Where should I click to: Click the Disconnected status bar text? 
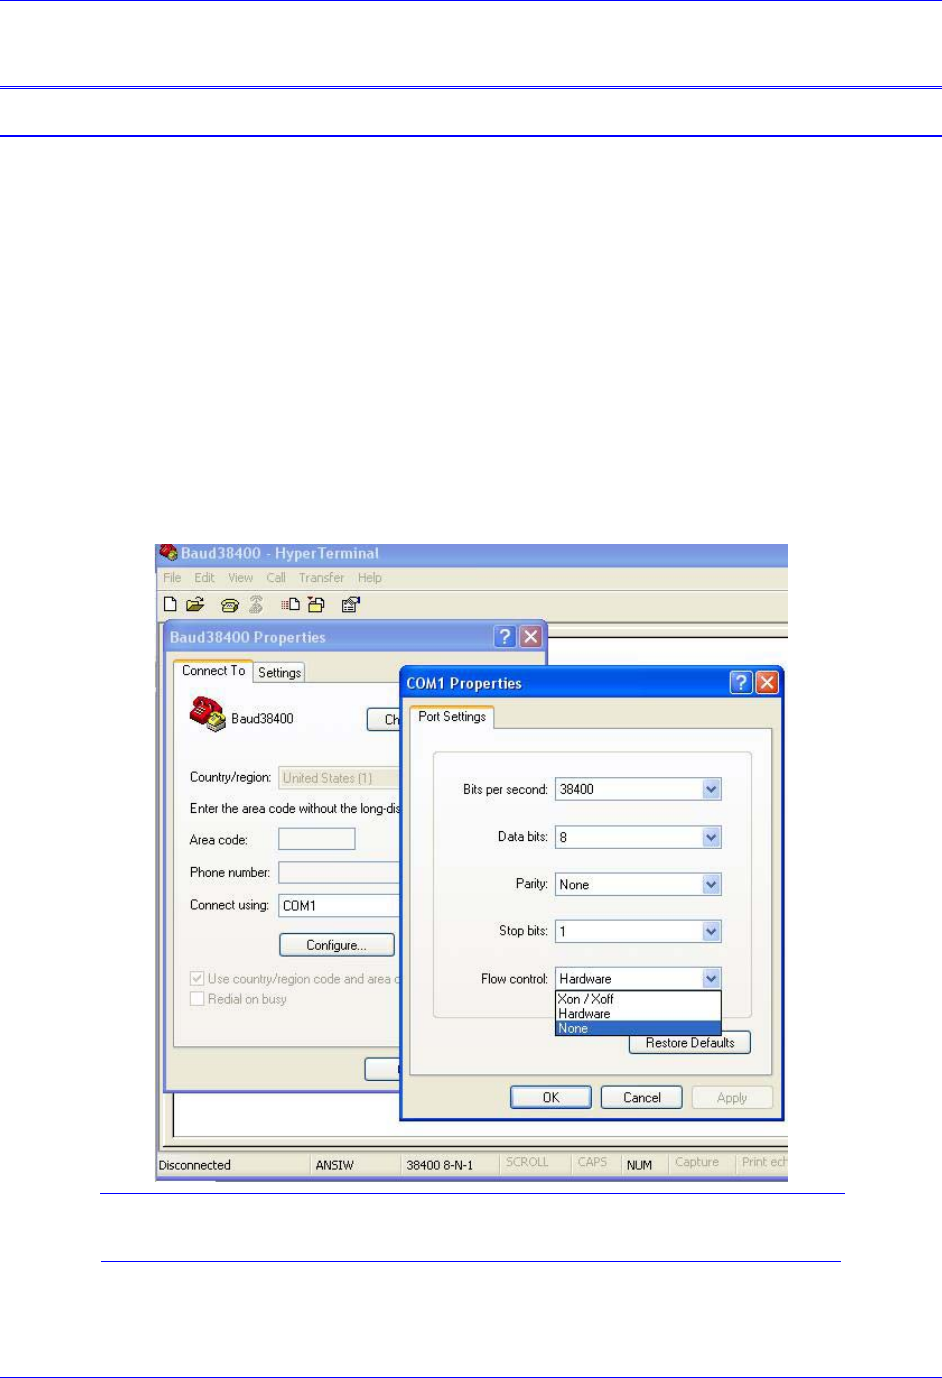[195, 1164]
